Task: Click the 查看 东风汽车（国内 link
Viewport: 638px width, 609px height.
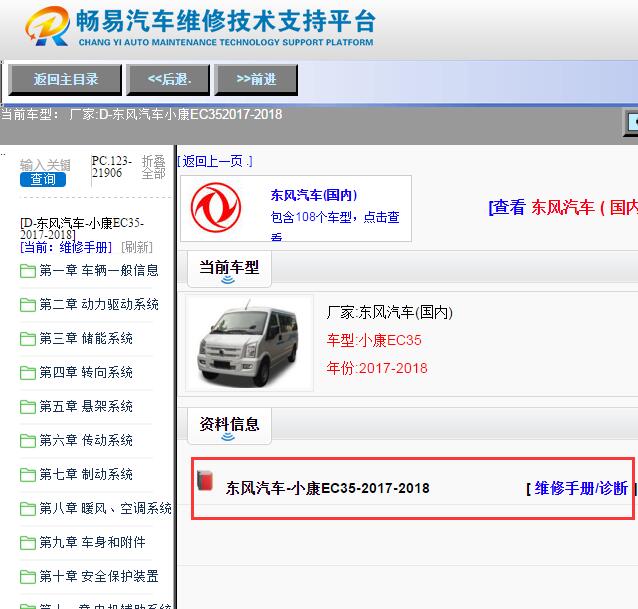Action: [563, 207]
